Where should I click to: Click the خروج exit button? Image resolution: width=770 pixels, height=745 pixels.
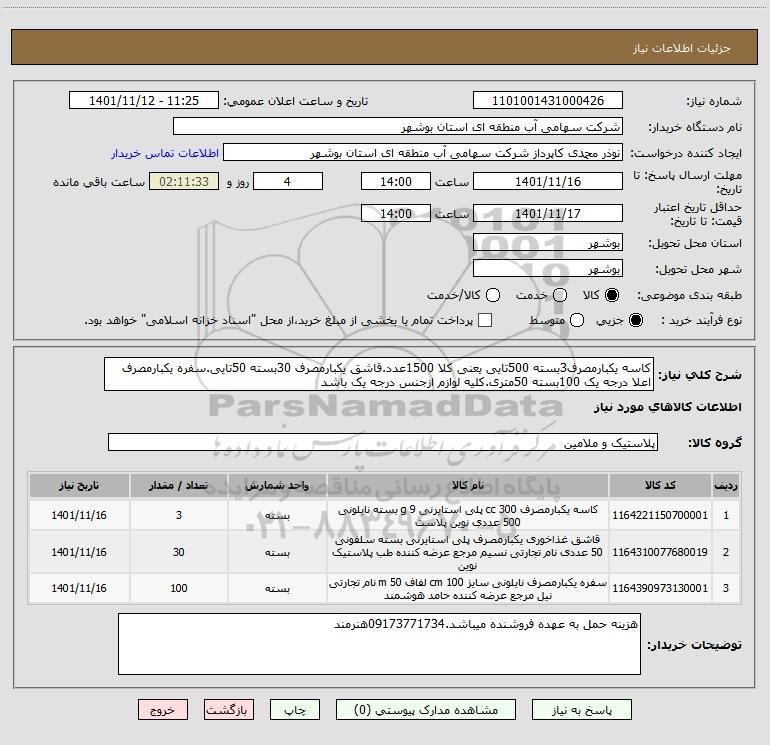tap(163, 710)
